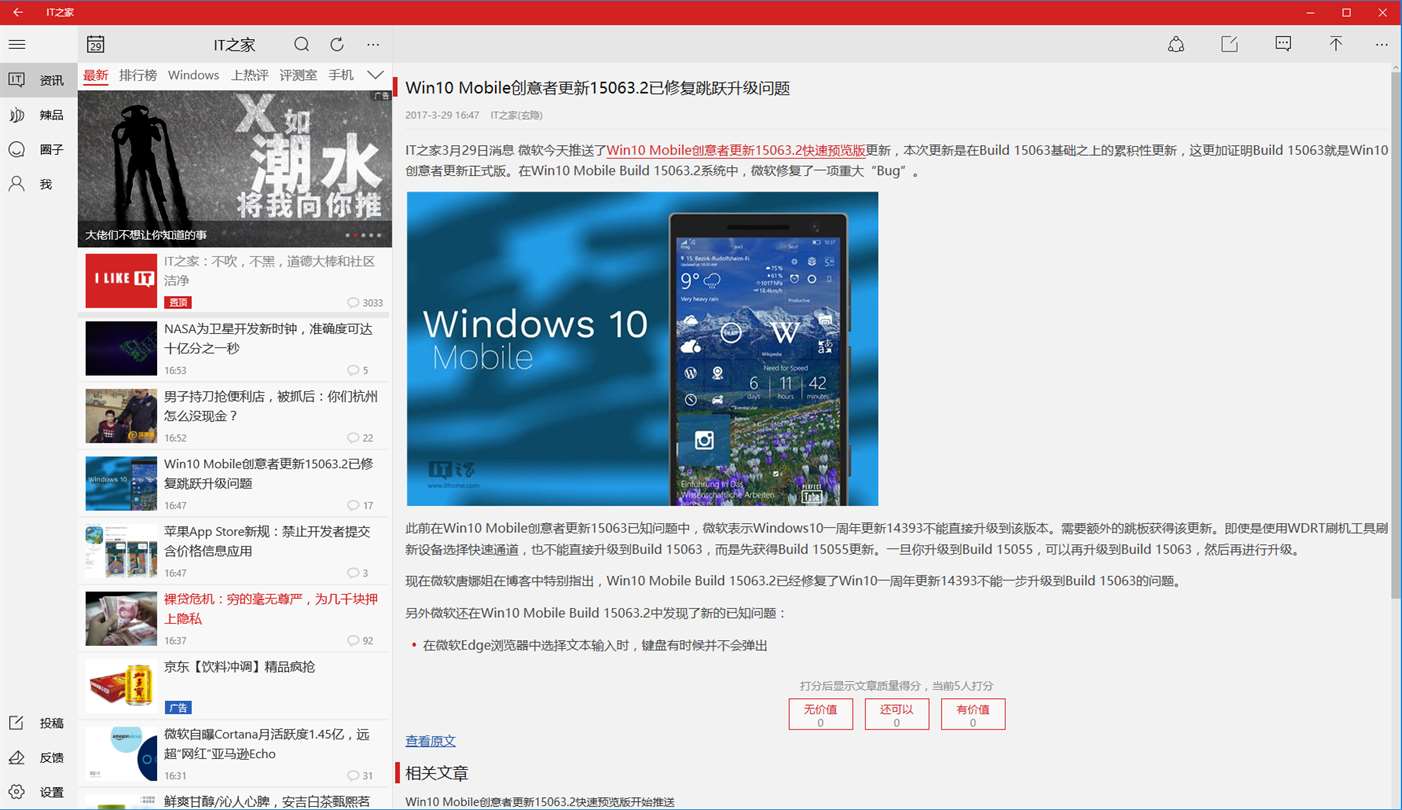Screen dimensions: 1402x810
Task: Open 苹果App Store新规 article
Action: point(235,551)
